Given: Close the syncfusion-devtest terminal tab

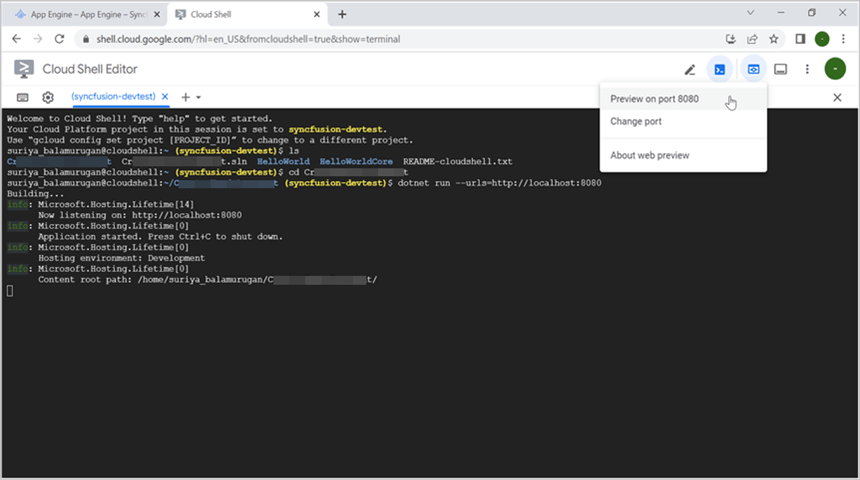Looking at the screenshot, I should click(165, 97).
